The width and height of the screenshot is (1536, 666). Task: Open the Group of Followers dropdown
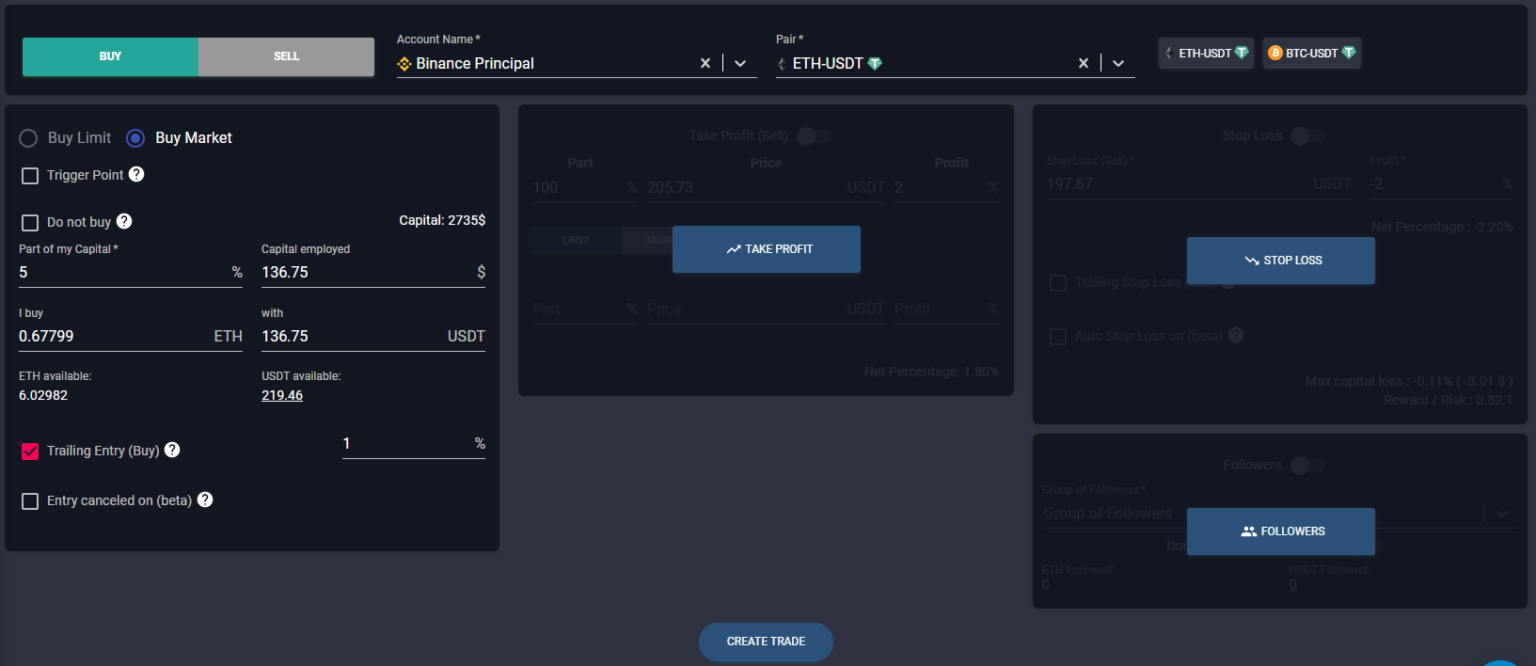point(1500,512)
